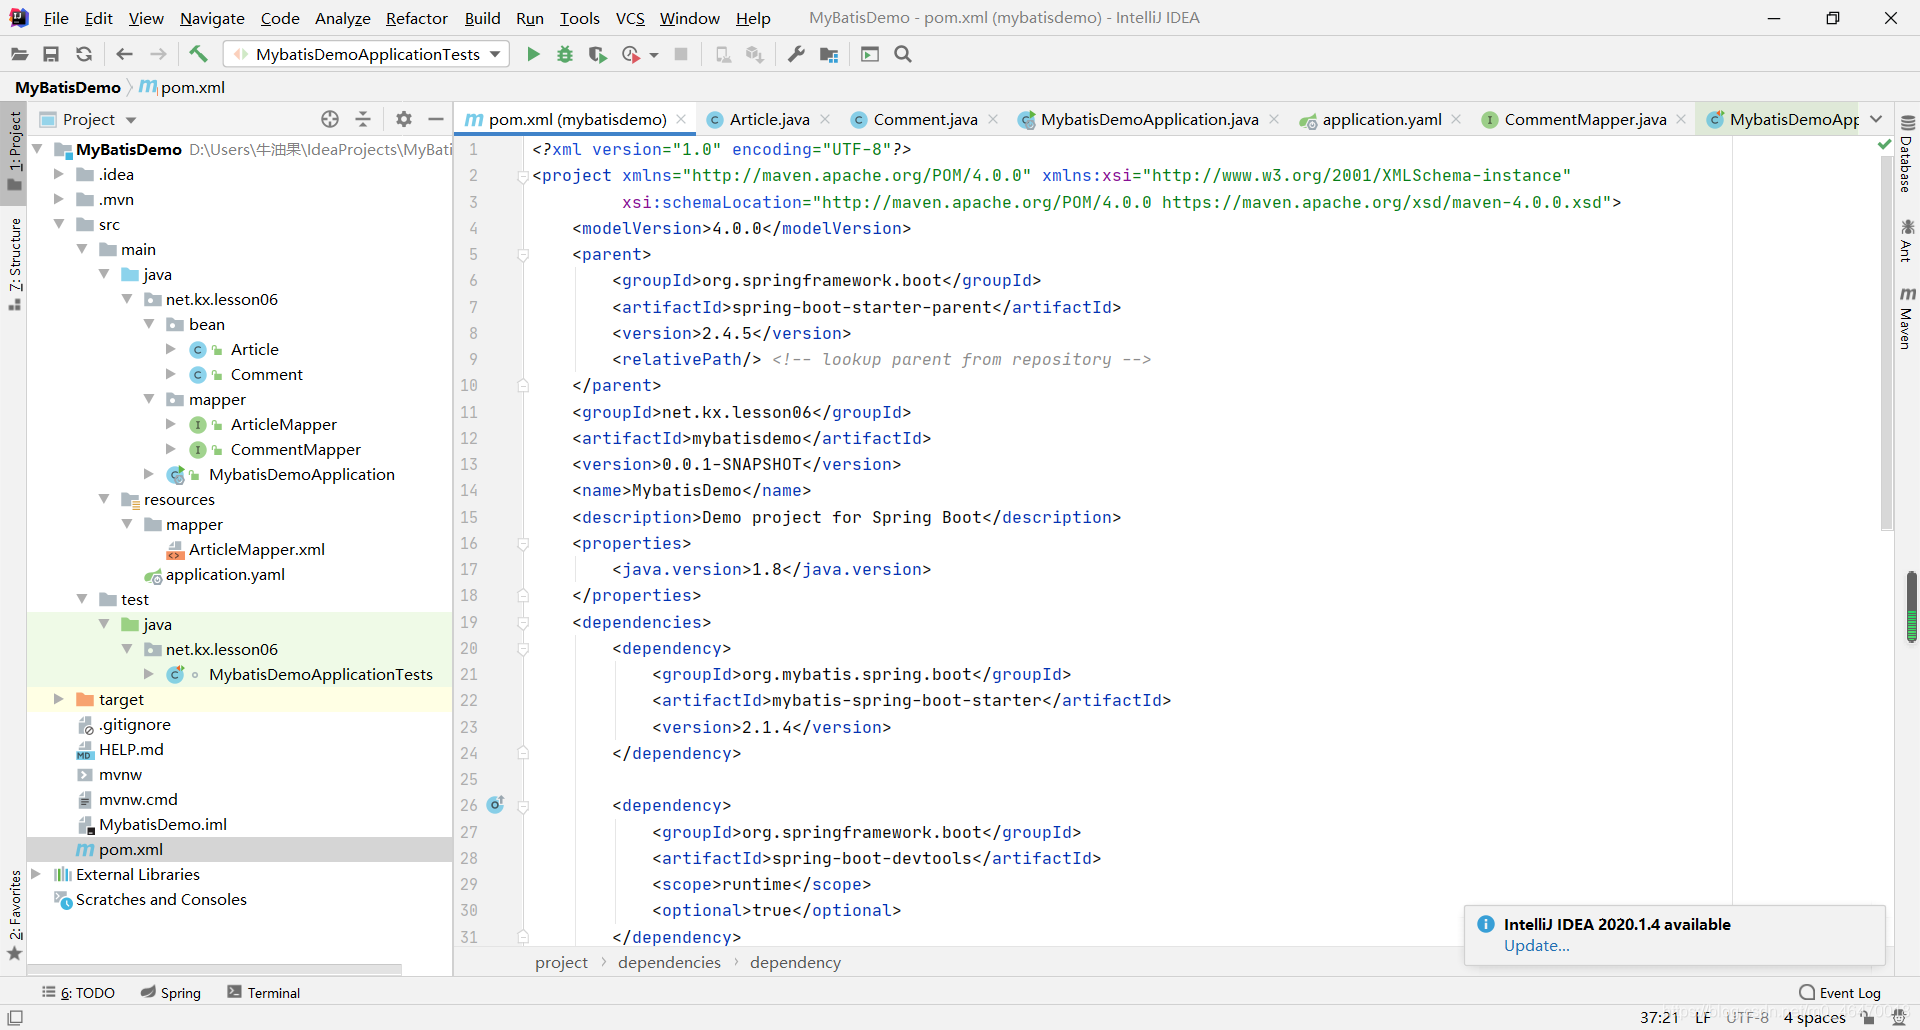
Task: Run MybatisDemoApplicationTests with the green play icon
Action: pyautogui.click(x=533, y=54)
